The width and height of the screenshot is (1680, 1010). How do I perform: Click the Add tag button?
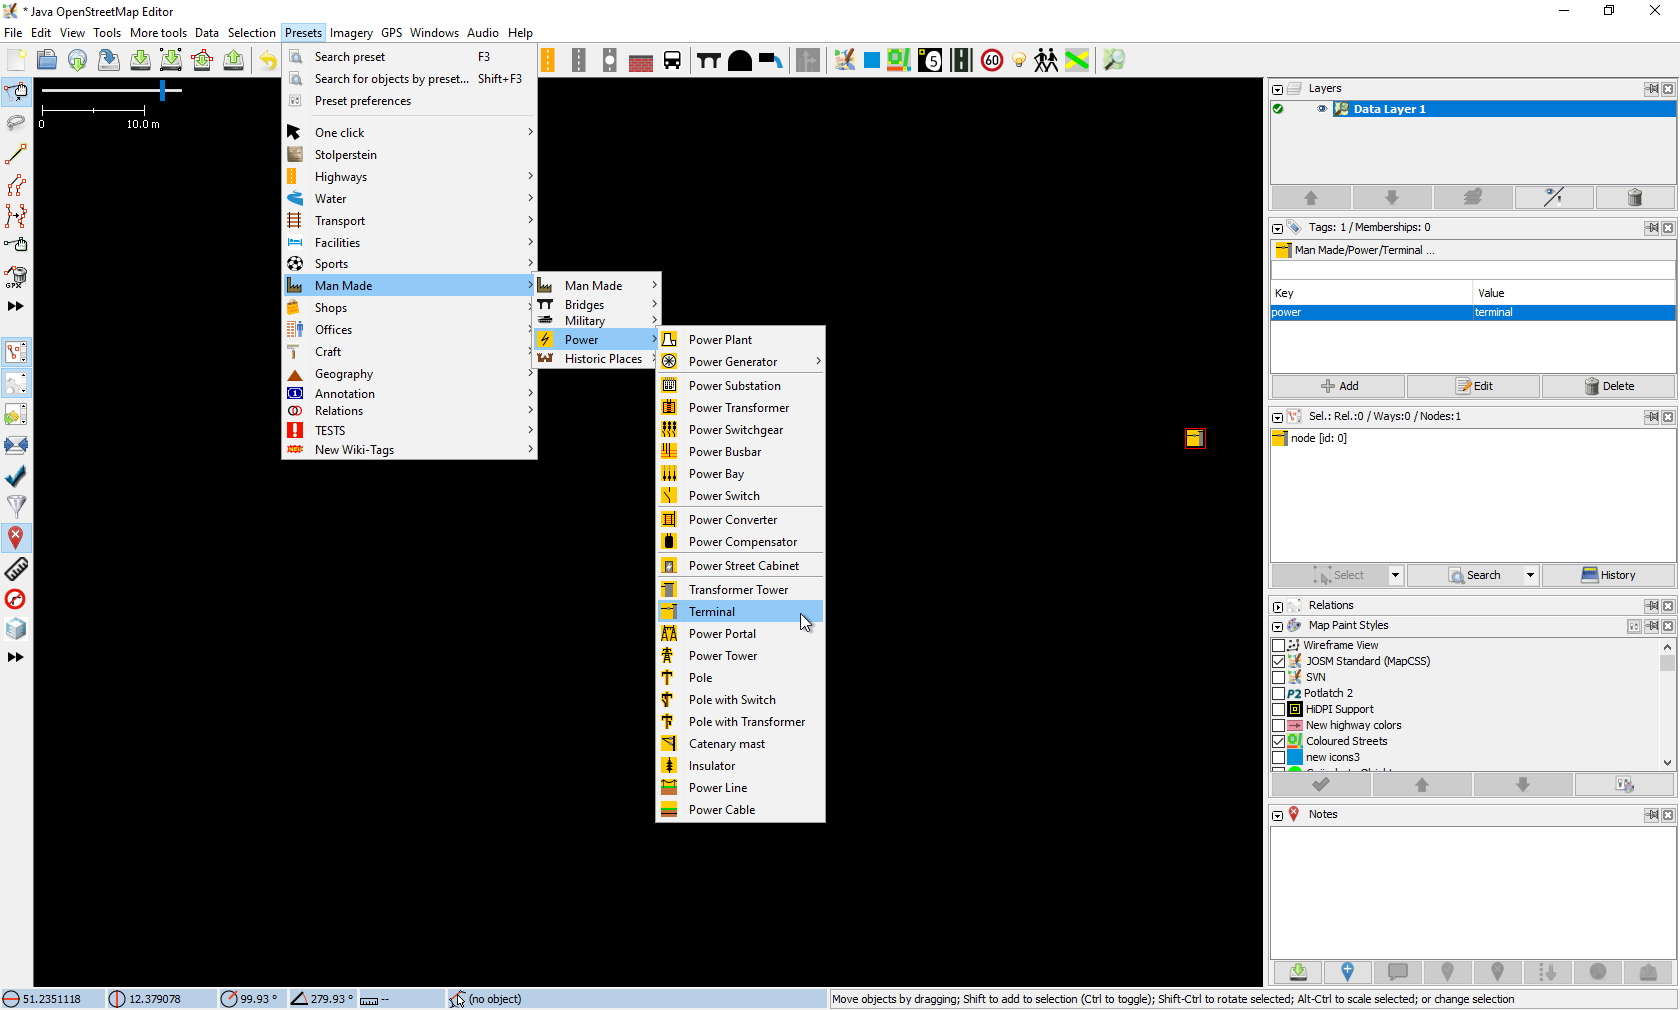pyautogui.click(x=1338, y=386)
